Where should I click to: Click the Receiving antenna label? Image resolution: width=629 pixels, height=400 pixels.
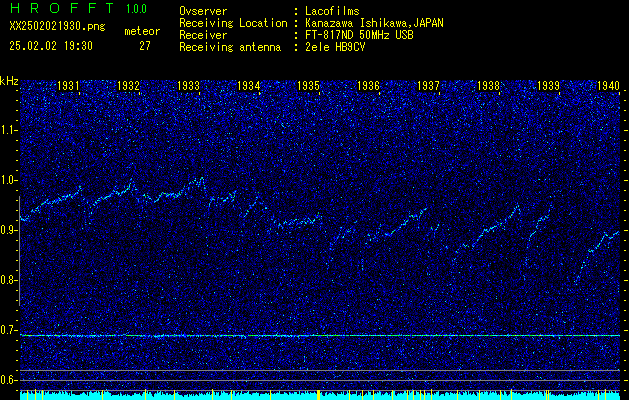pyautogui.click(x=230, y=47)
